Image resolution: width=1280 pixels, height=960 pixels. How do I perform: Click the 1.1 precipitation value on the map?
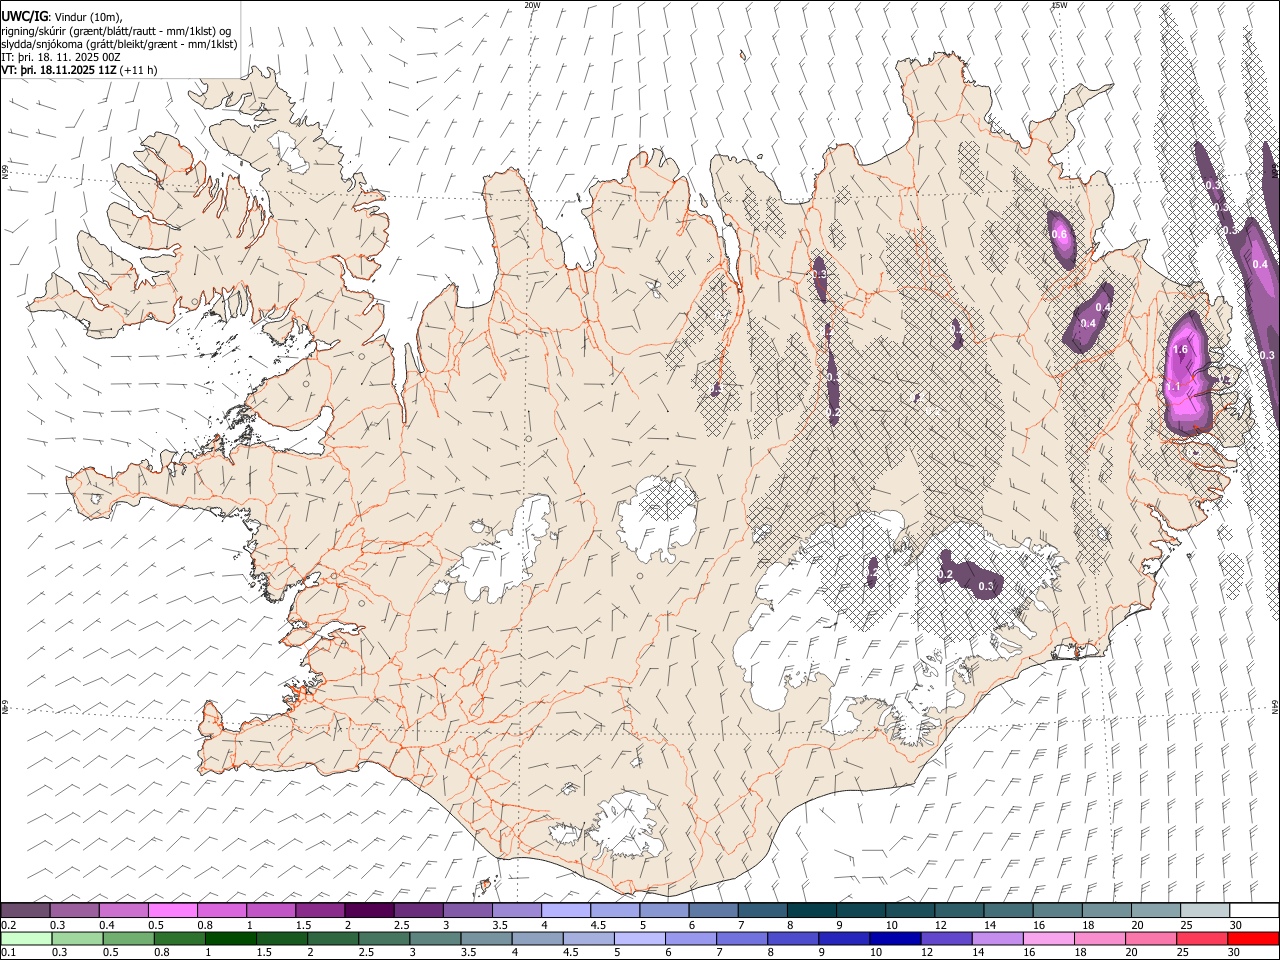(x=1174, y=386)
